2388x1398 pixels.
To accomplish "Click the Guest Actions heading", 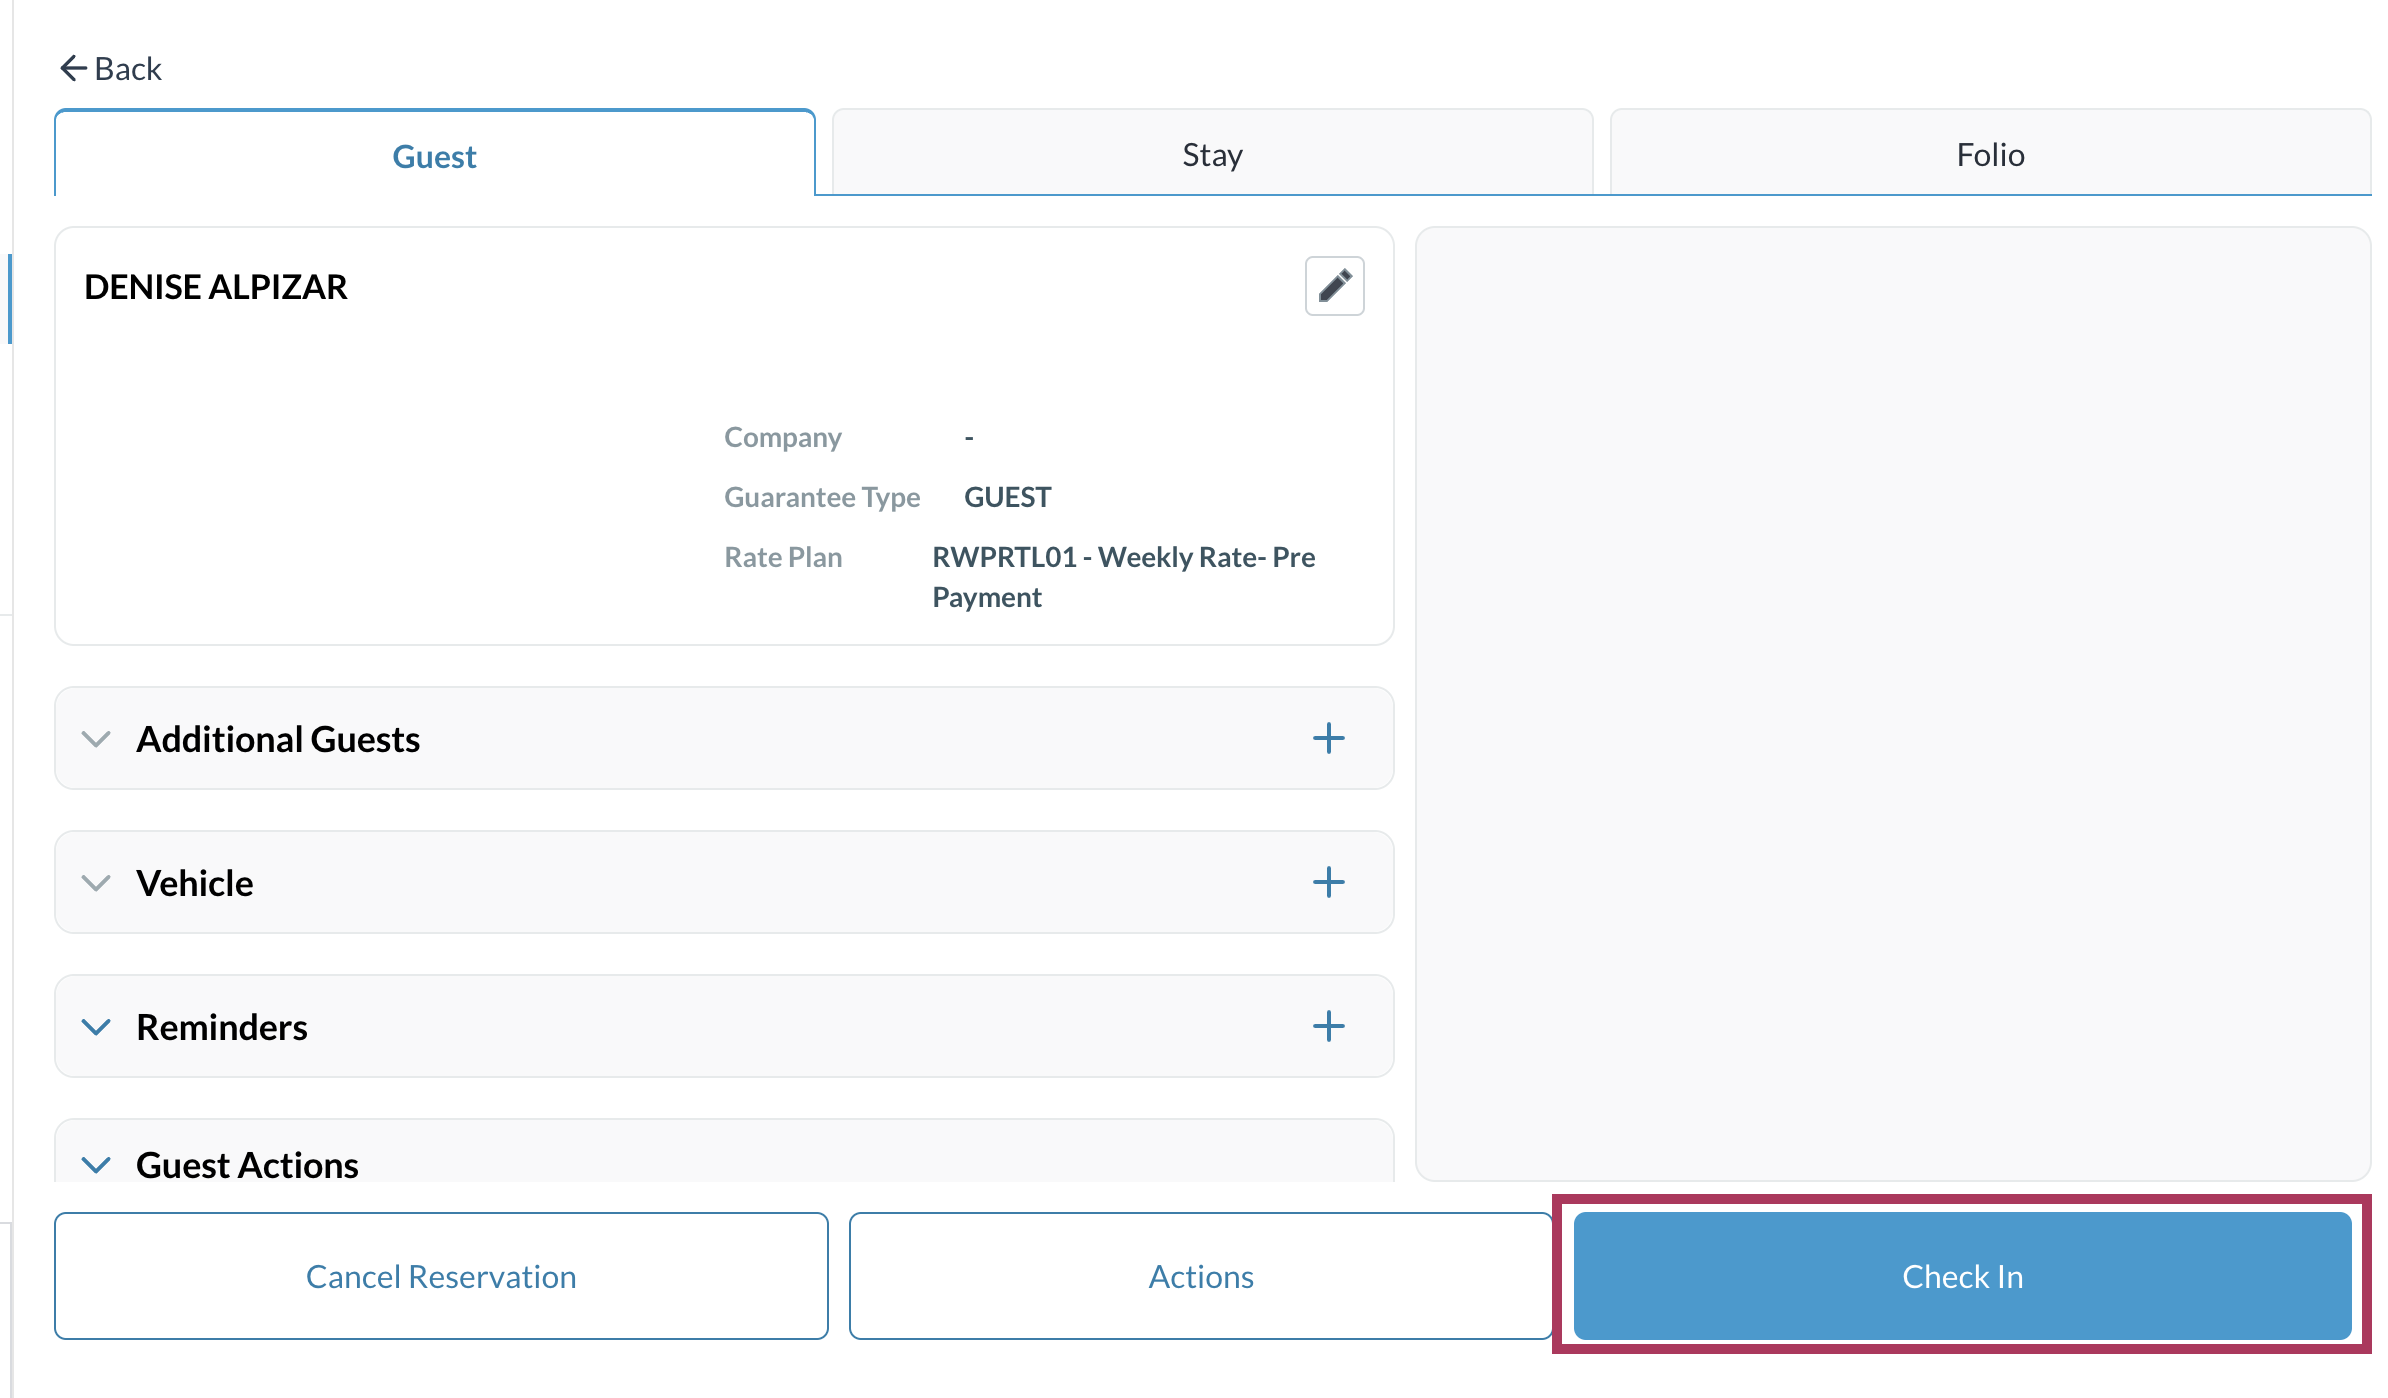I will [x=247, y=1165].
